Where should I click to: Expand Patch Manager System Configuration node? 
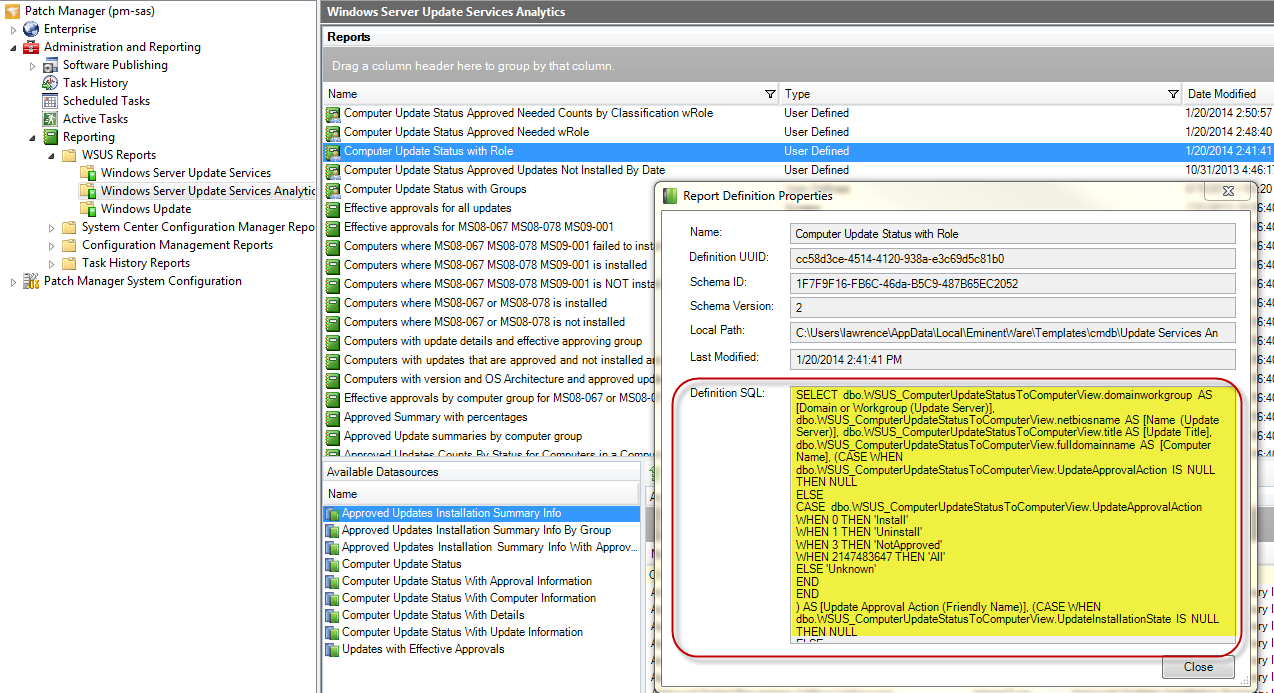pos(14,282)
